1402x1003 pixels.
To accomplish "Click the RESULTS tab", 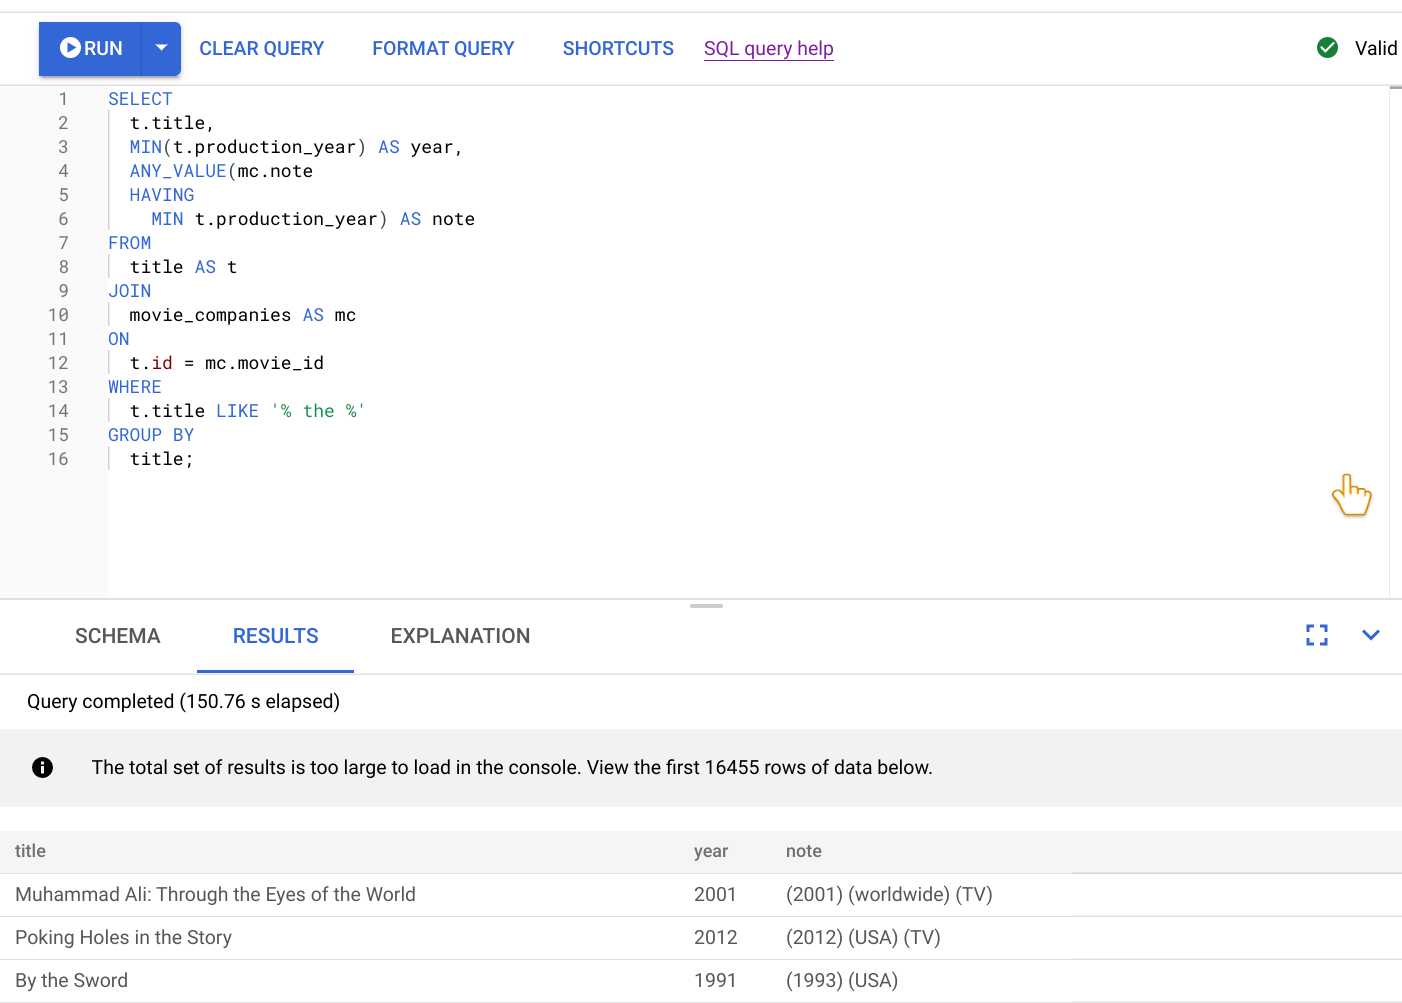I will click(x=275, y=636).
